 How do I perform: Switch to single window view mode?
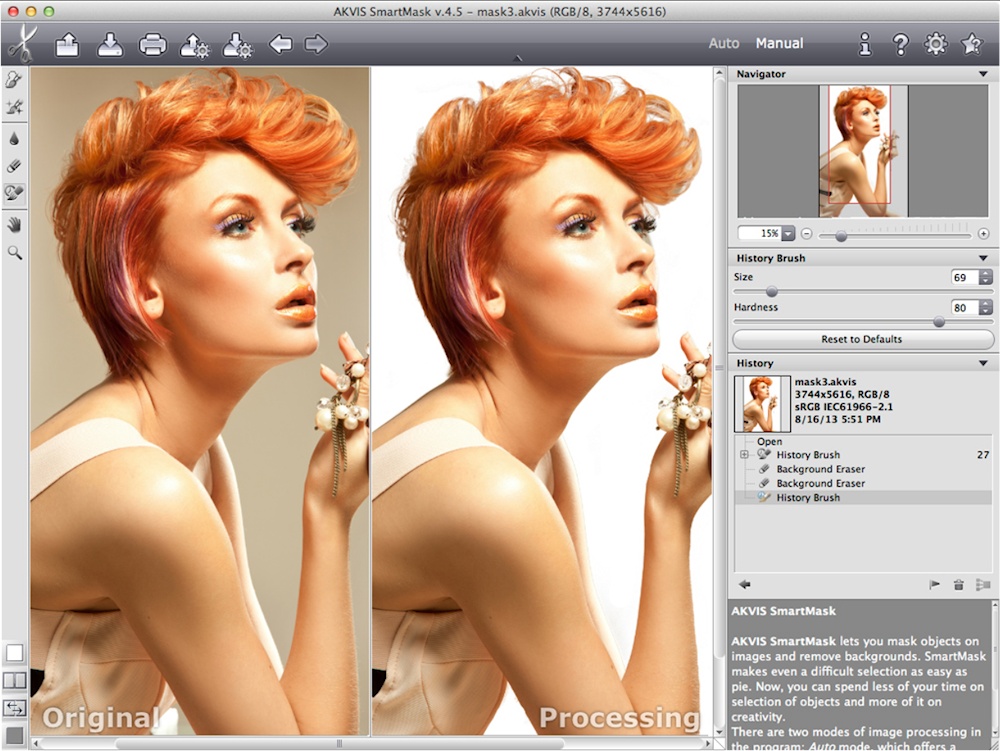pyautogui.click(x=15, y=653)
